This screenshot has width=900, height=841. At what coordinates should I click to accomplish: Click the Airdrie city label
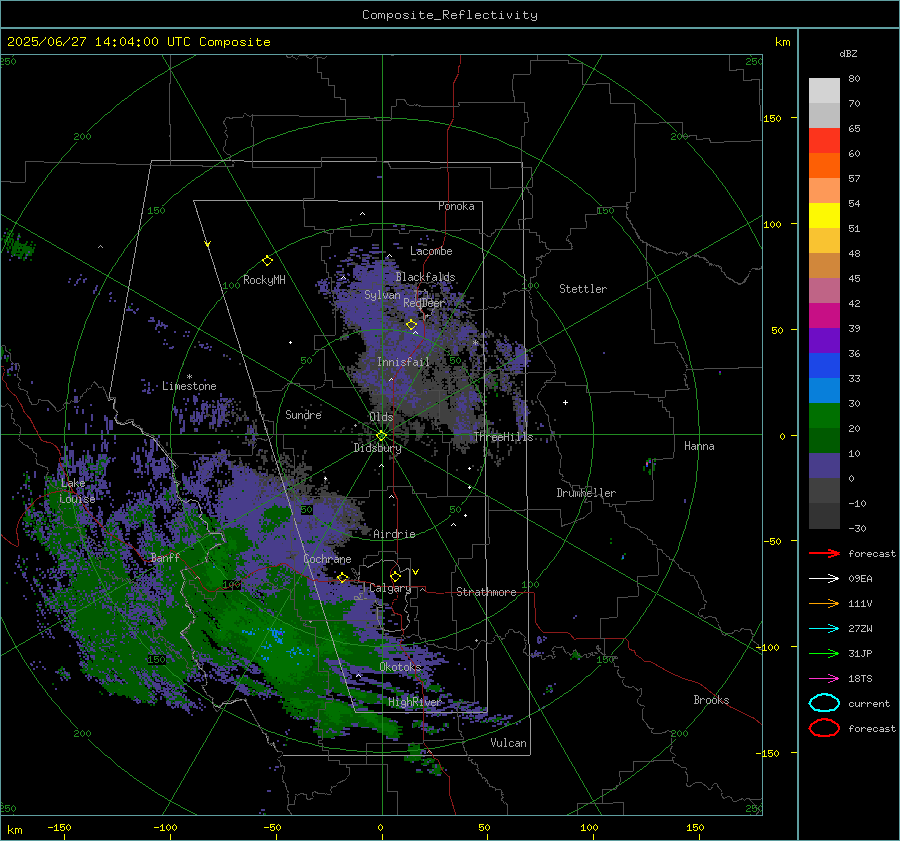[394, 534]
